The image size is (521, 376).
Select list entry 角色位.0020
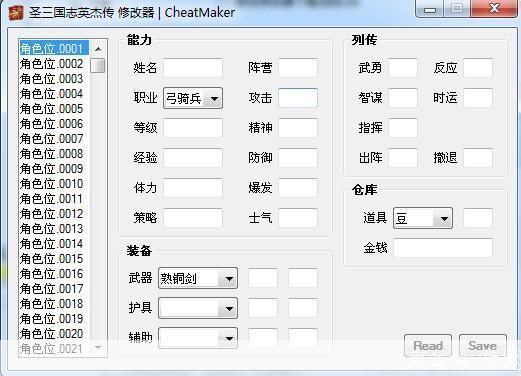[54, 334]
